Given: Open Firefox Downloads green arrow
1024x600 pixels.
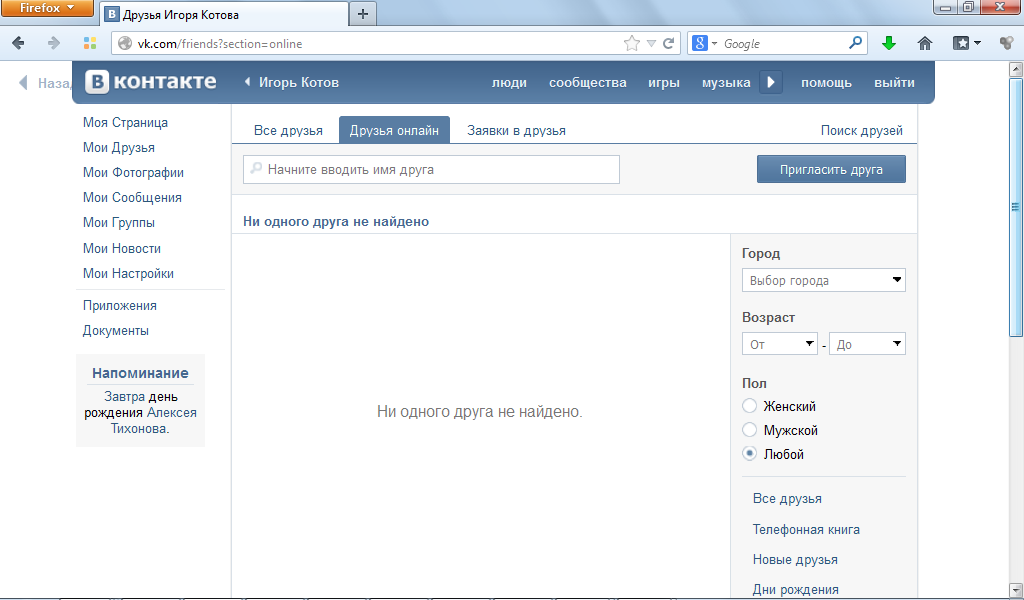Looking at the screenshot, I should [x=889, y=43].
